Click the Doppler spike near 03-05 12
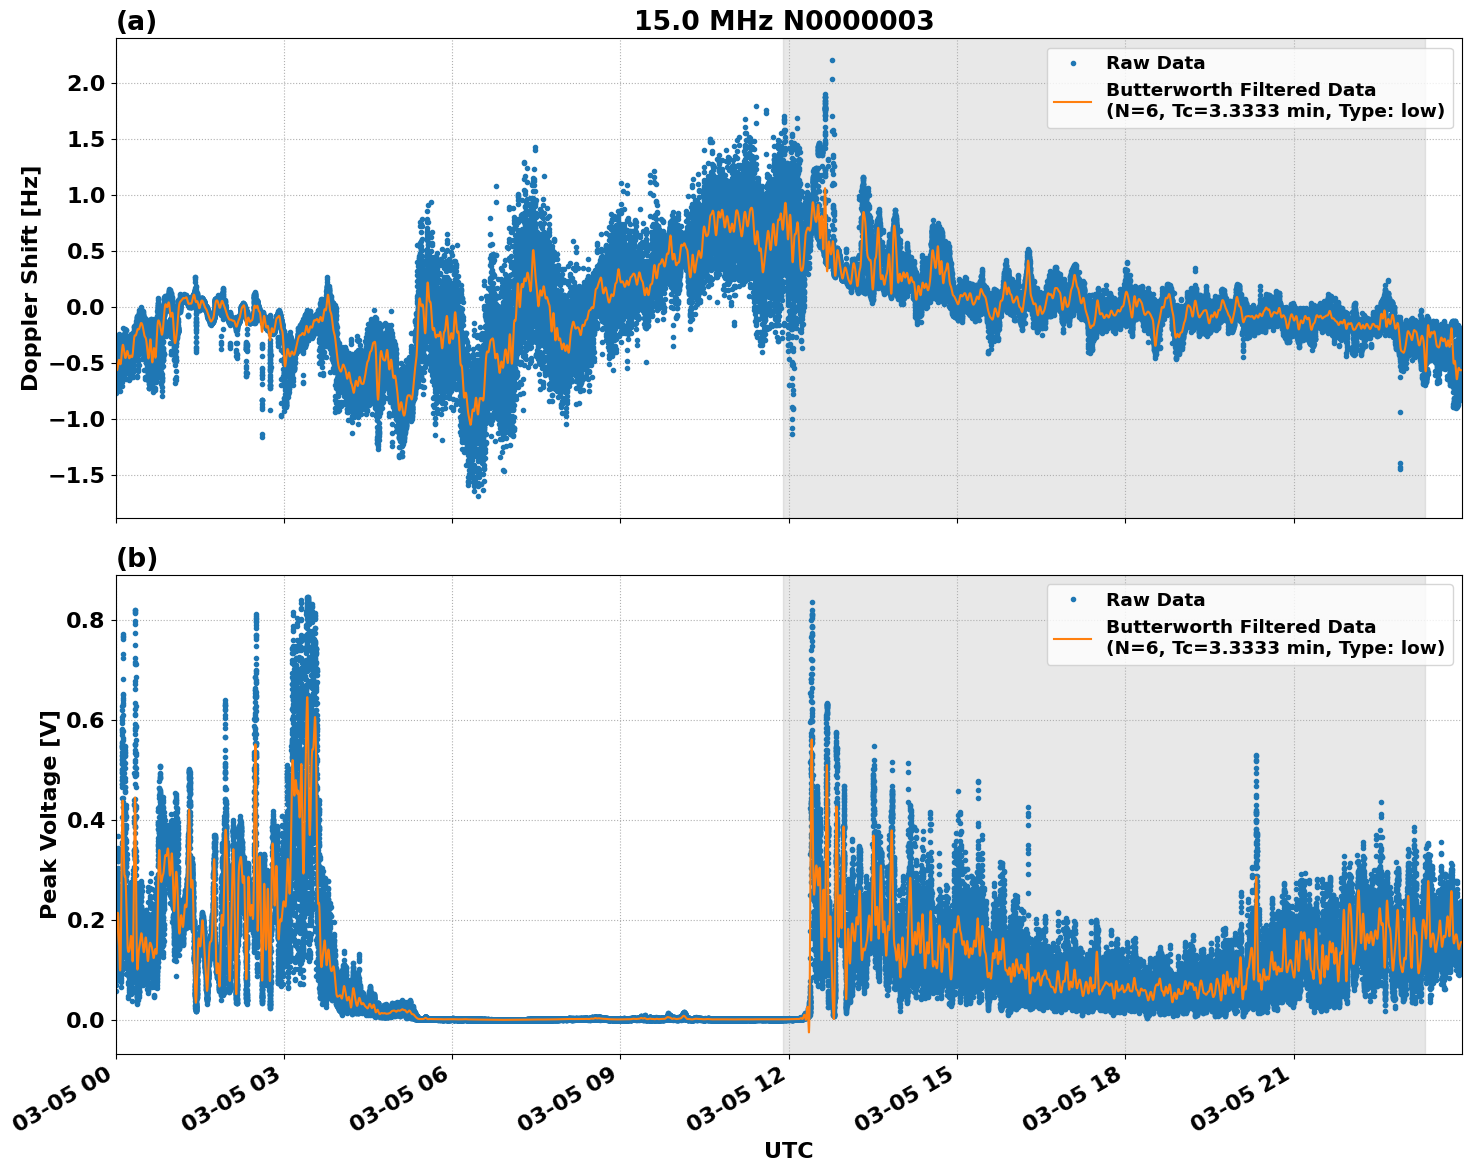This screenshot has width=1471, height=1172. click(x=833, y=62)
